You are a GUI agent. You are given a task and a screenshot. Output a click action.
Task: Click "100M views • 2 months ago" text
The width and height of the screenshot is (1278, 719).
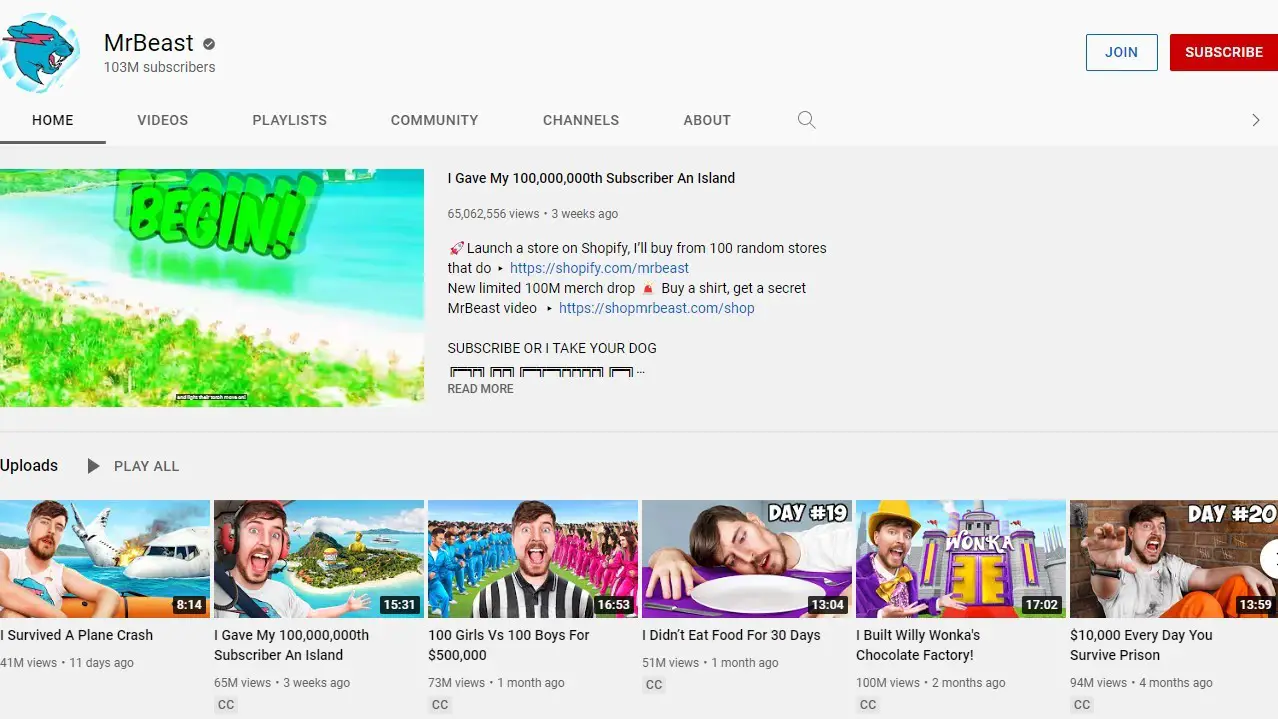point(931,683)
